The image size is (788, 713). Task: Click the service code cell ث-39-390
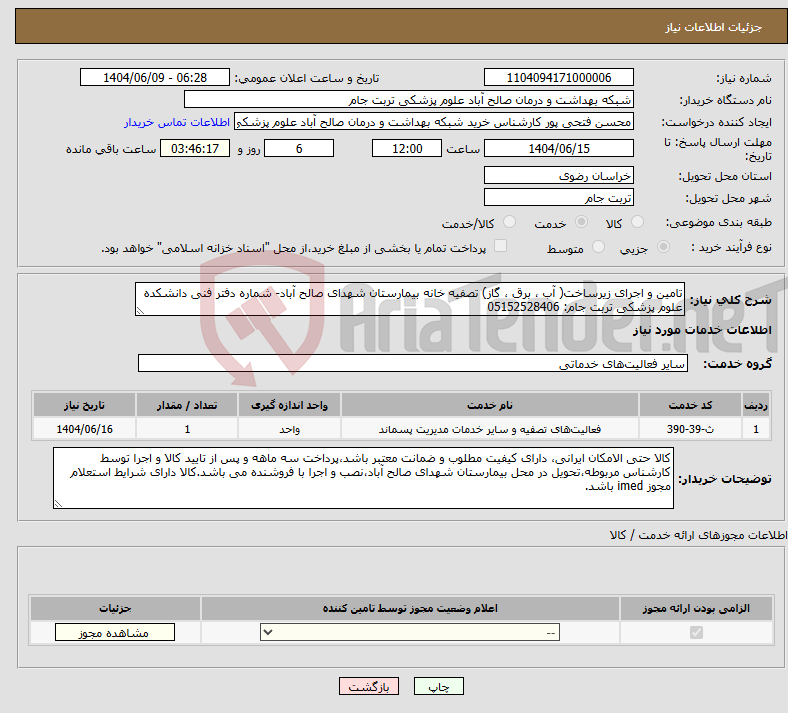[x=690, y=429]
